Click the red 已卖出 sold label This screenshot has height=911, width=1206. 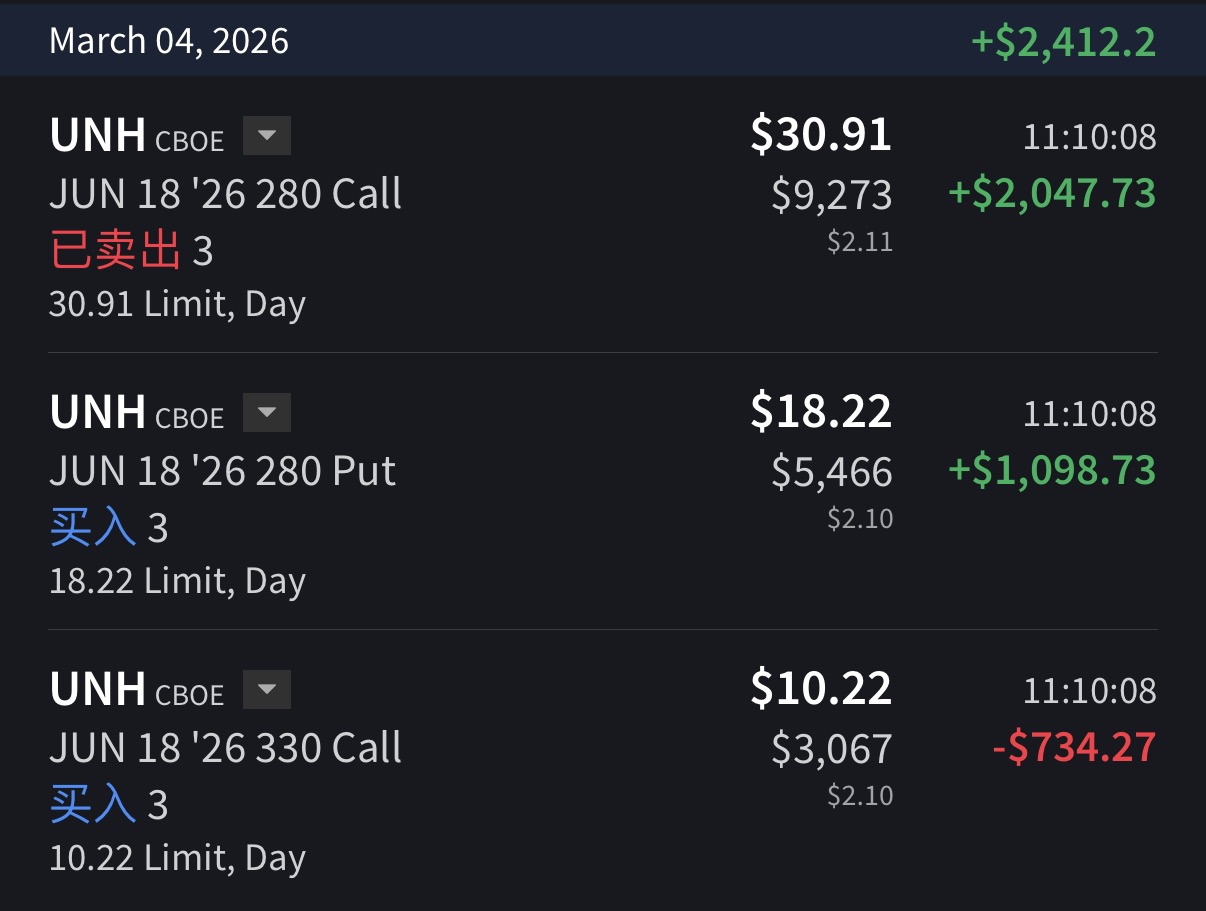tap(115, 251)
